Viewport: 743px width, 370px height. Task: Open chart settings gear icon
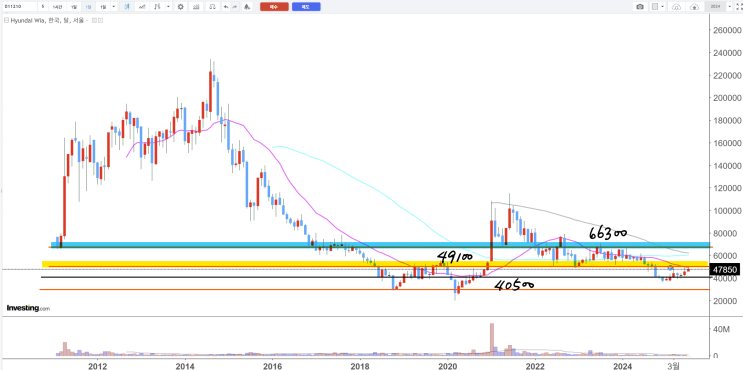[x=180, y=7]
